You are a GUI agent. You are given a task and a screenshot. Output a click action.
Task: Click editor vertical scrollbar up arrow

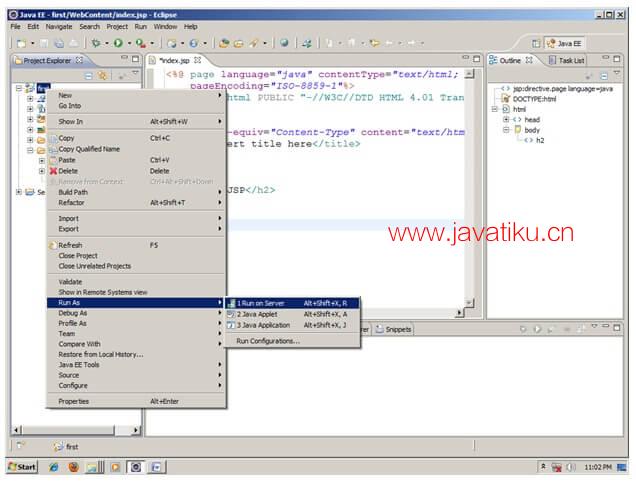tap(469, 74)
